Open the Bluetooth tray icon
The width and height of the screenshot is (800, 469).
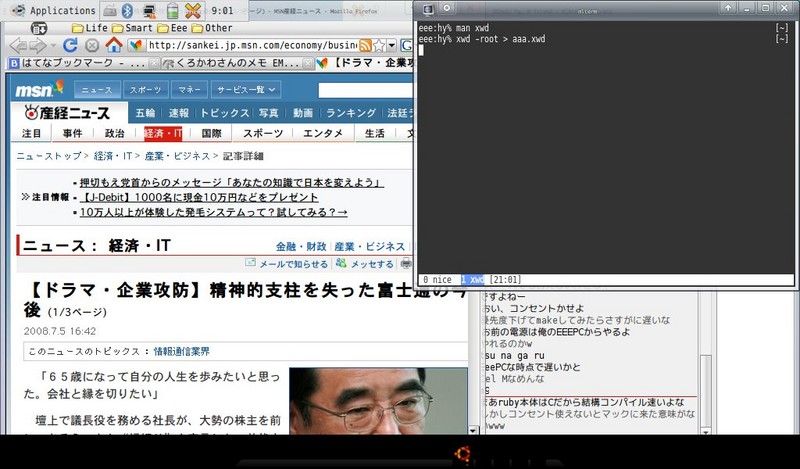128,10
